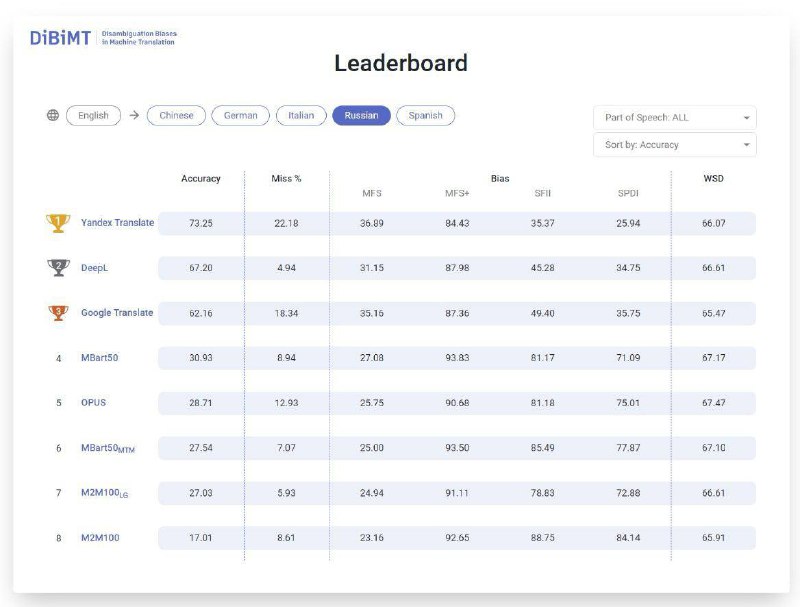This screenshot has width=800, height=607.
Task: Select the Russian language tab
Action: pos(361,115)
